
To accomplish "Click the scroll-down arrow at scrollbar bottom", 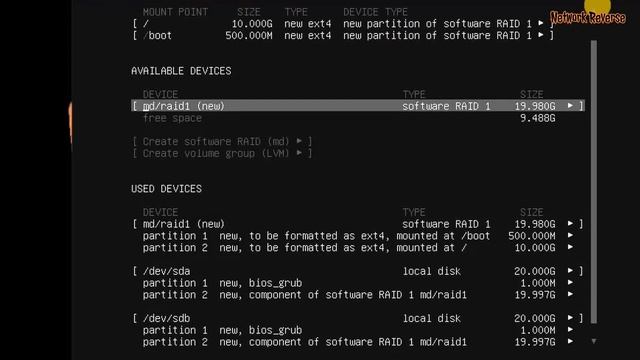I will point(594,341).
